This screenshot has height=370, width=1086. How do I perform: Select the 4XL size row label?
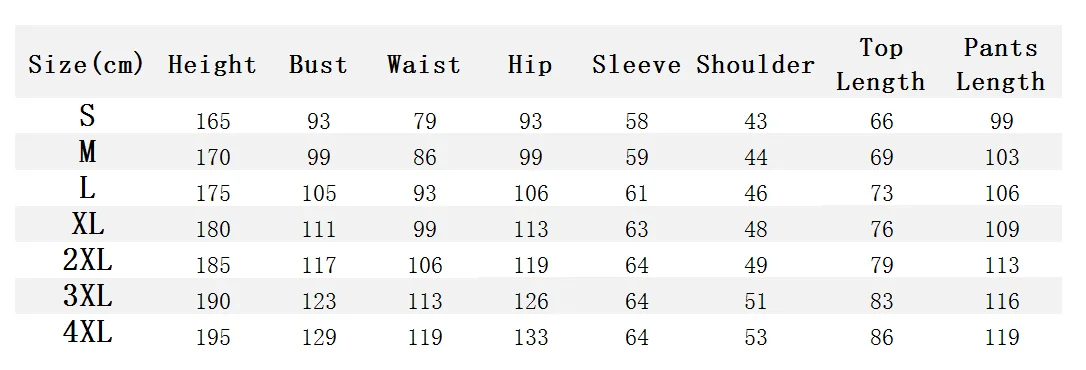click(x=87, y=332)
